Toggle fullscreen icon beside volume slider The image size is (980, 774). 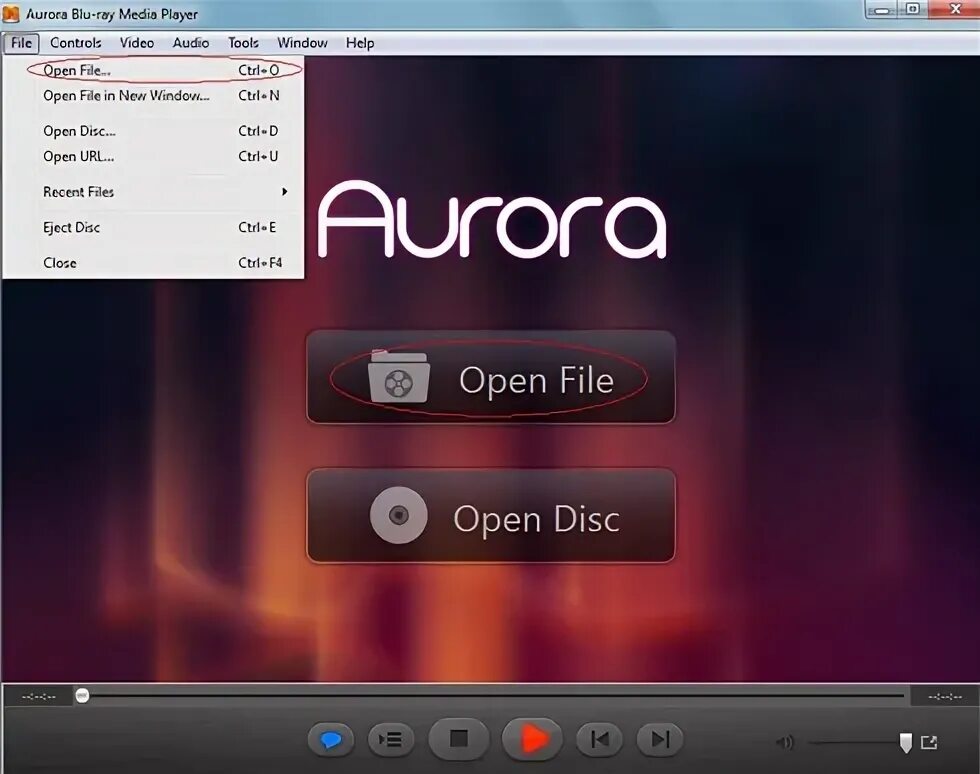click(929, 742)
